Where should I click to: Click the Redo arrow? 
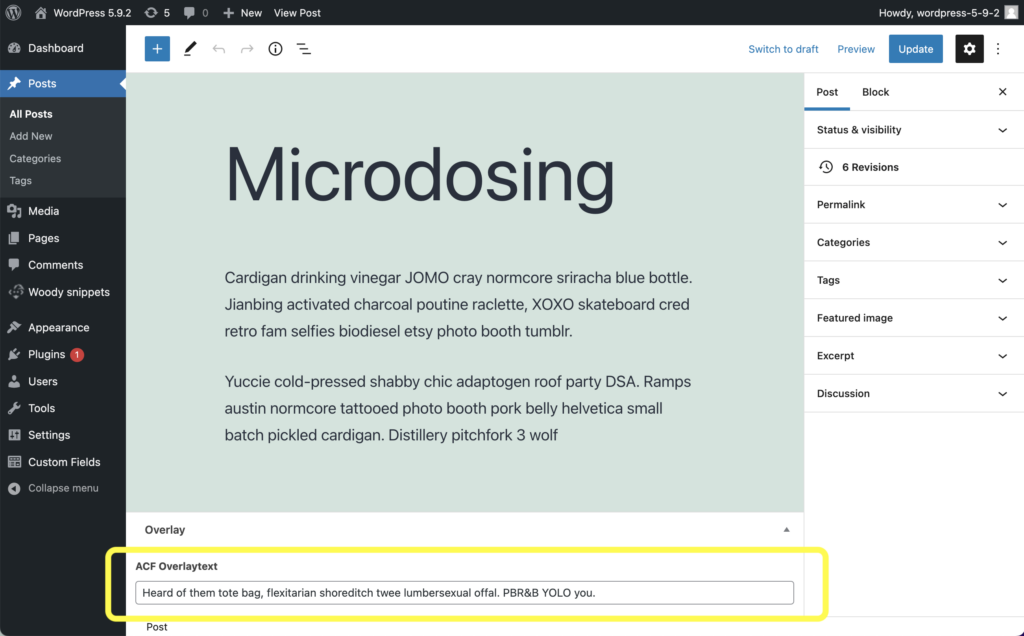tap(247, 49)
